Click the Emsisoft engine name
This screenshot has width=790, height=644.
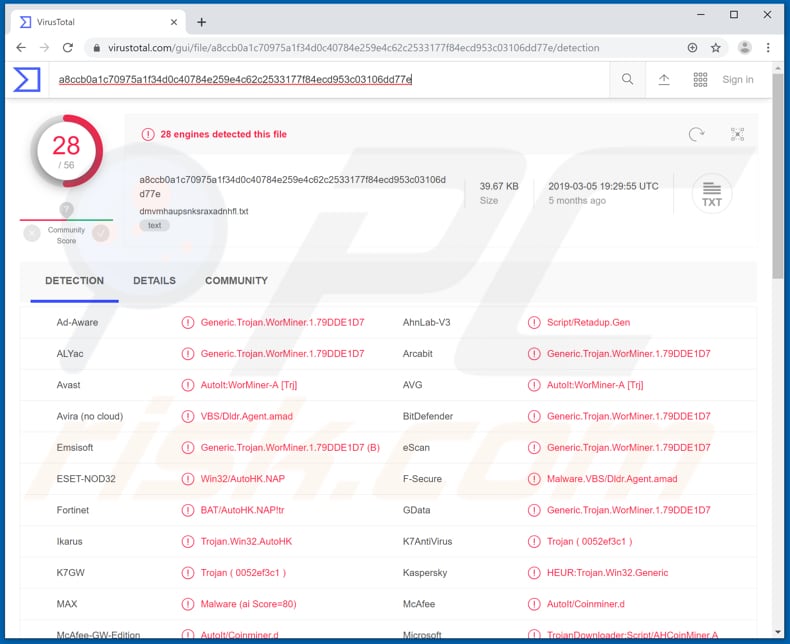pos(75,447)
